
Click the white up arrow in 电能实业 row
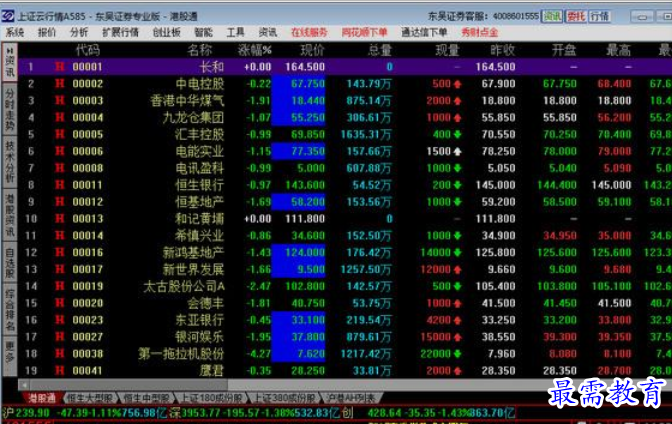457,151
